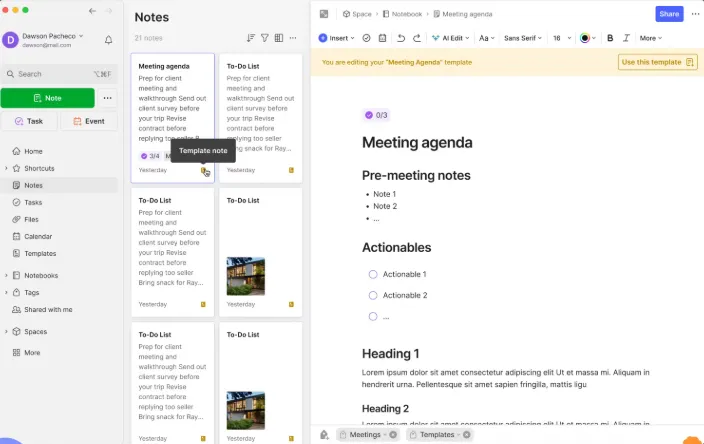The height and width of the screenshot is (444, 704).
Task: Open more options beside Note button
Action: 107,98
